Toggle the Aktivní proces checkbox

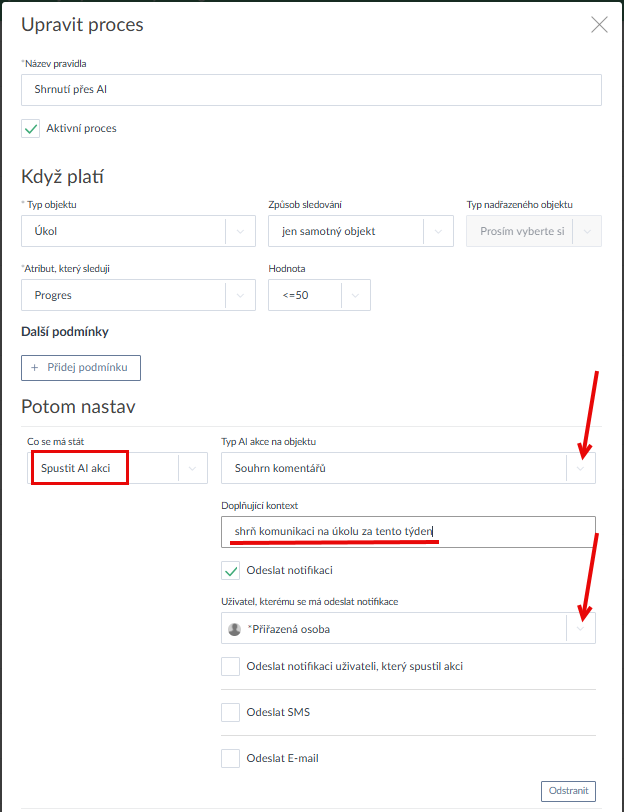(31, 129)
